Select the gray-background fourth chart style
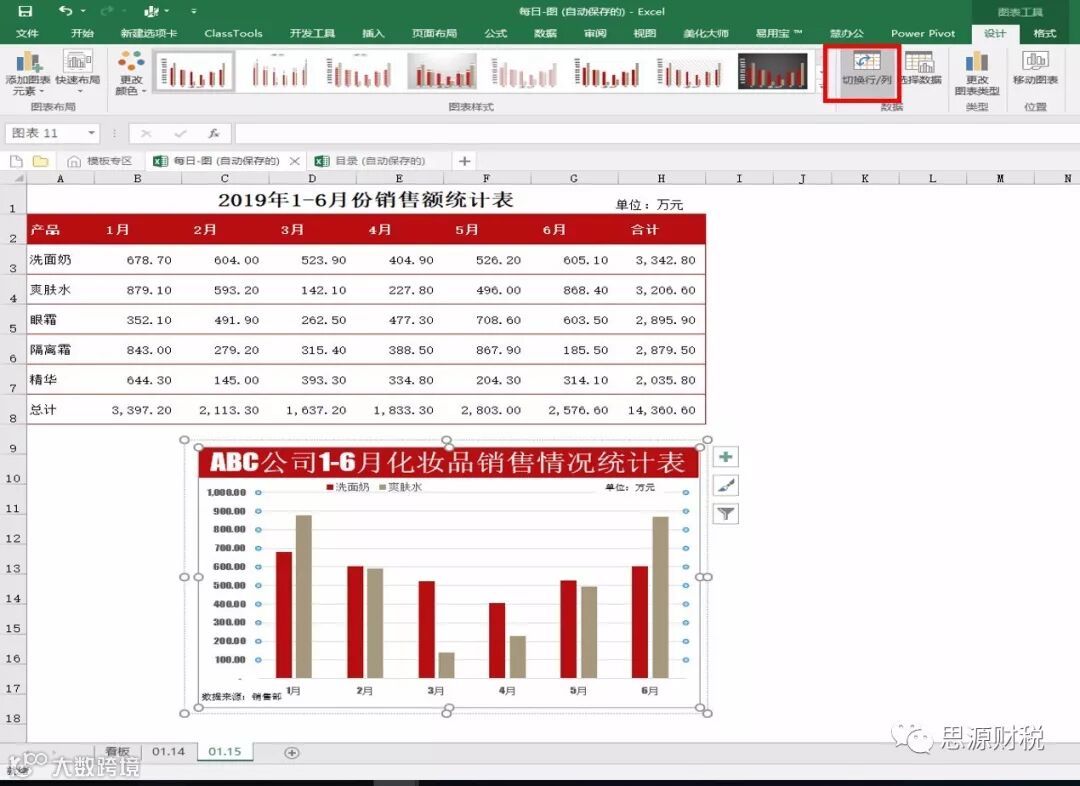Image resolution: width=1080 pixels, height=786 pixels. point(442,72)
